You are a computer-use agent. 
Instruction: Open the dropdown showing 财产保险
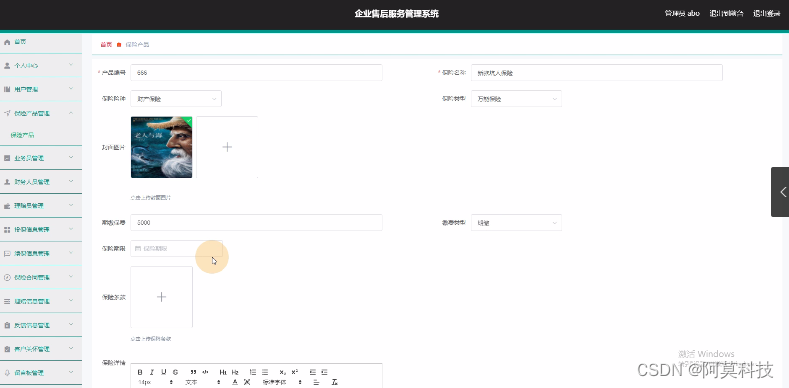click(176, 99)
